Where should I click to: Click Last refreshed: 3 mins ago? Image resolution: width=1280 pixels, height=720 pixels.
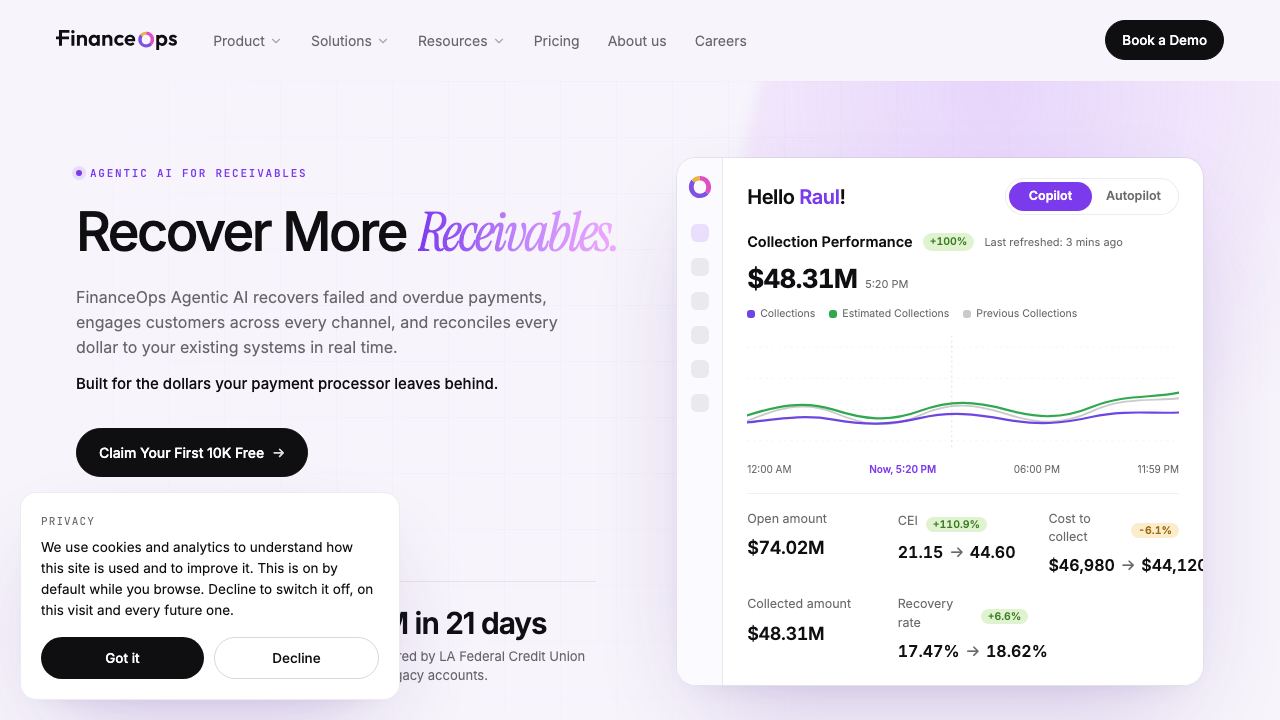[1053, 242]
